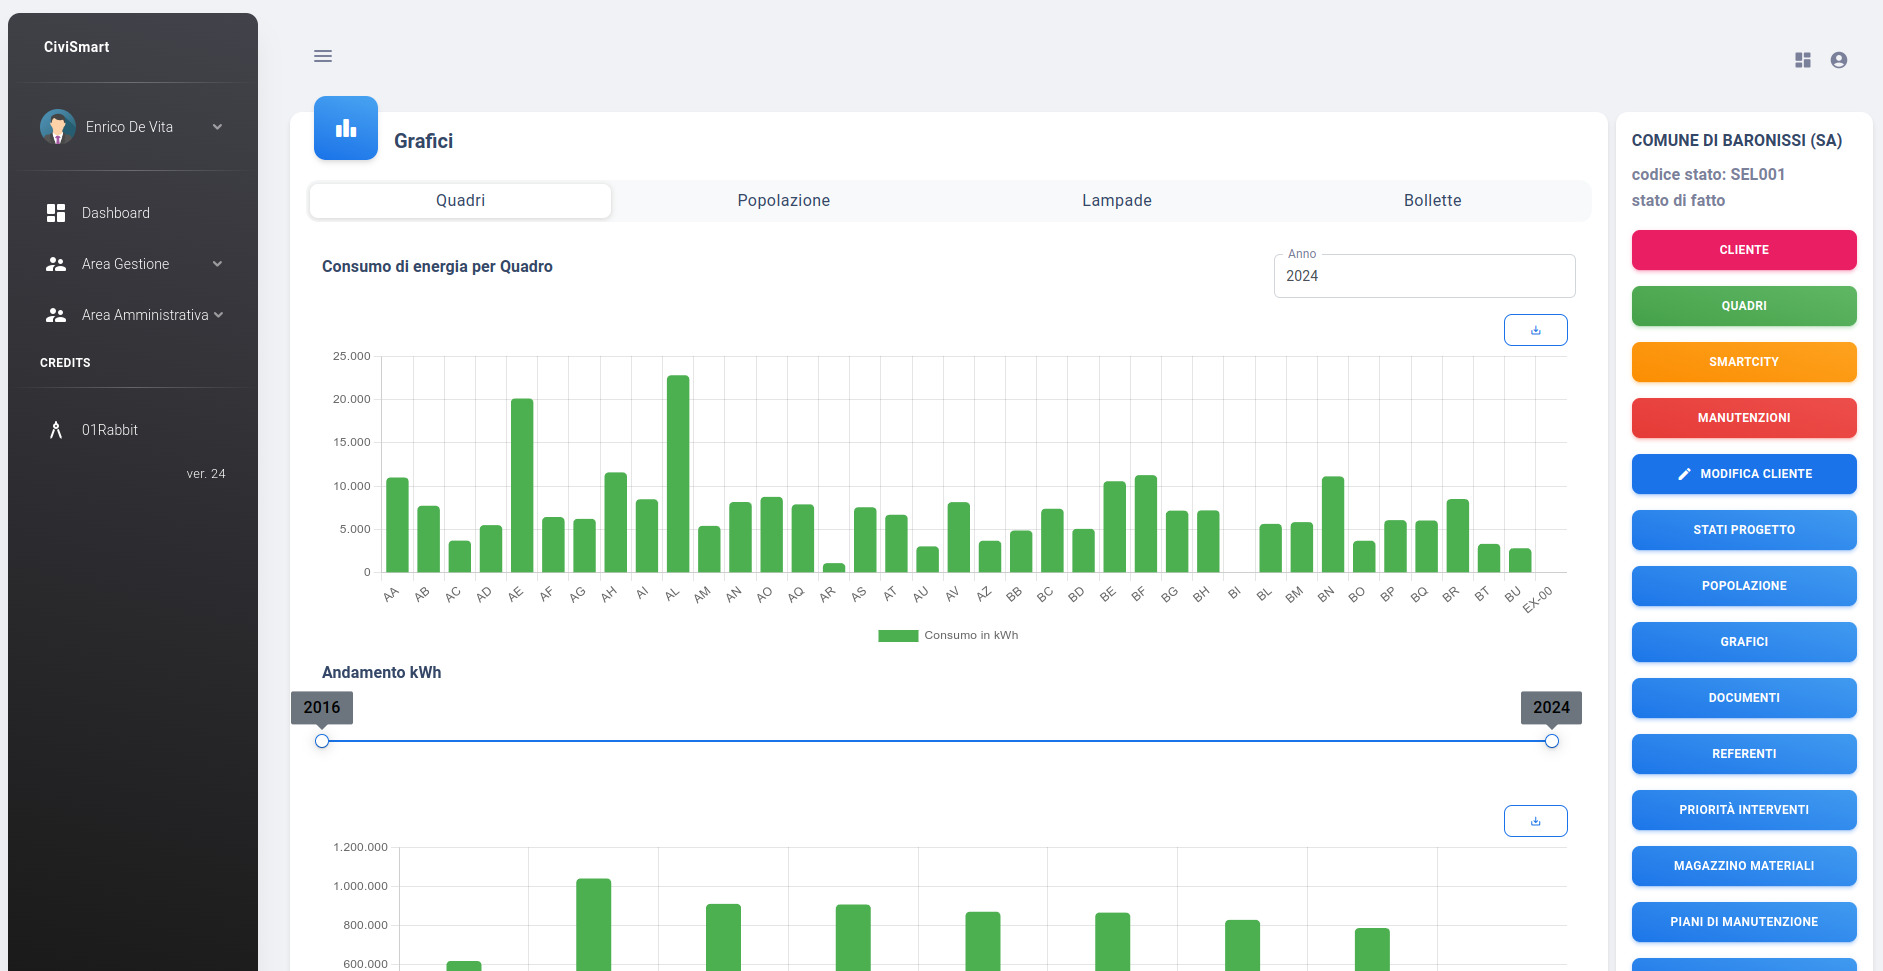Viewport: 1883px width, 971px height.
Task: Switch to the Lampade tab
Action: (1117, 200)
